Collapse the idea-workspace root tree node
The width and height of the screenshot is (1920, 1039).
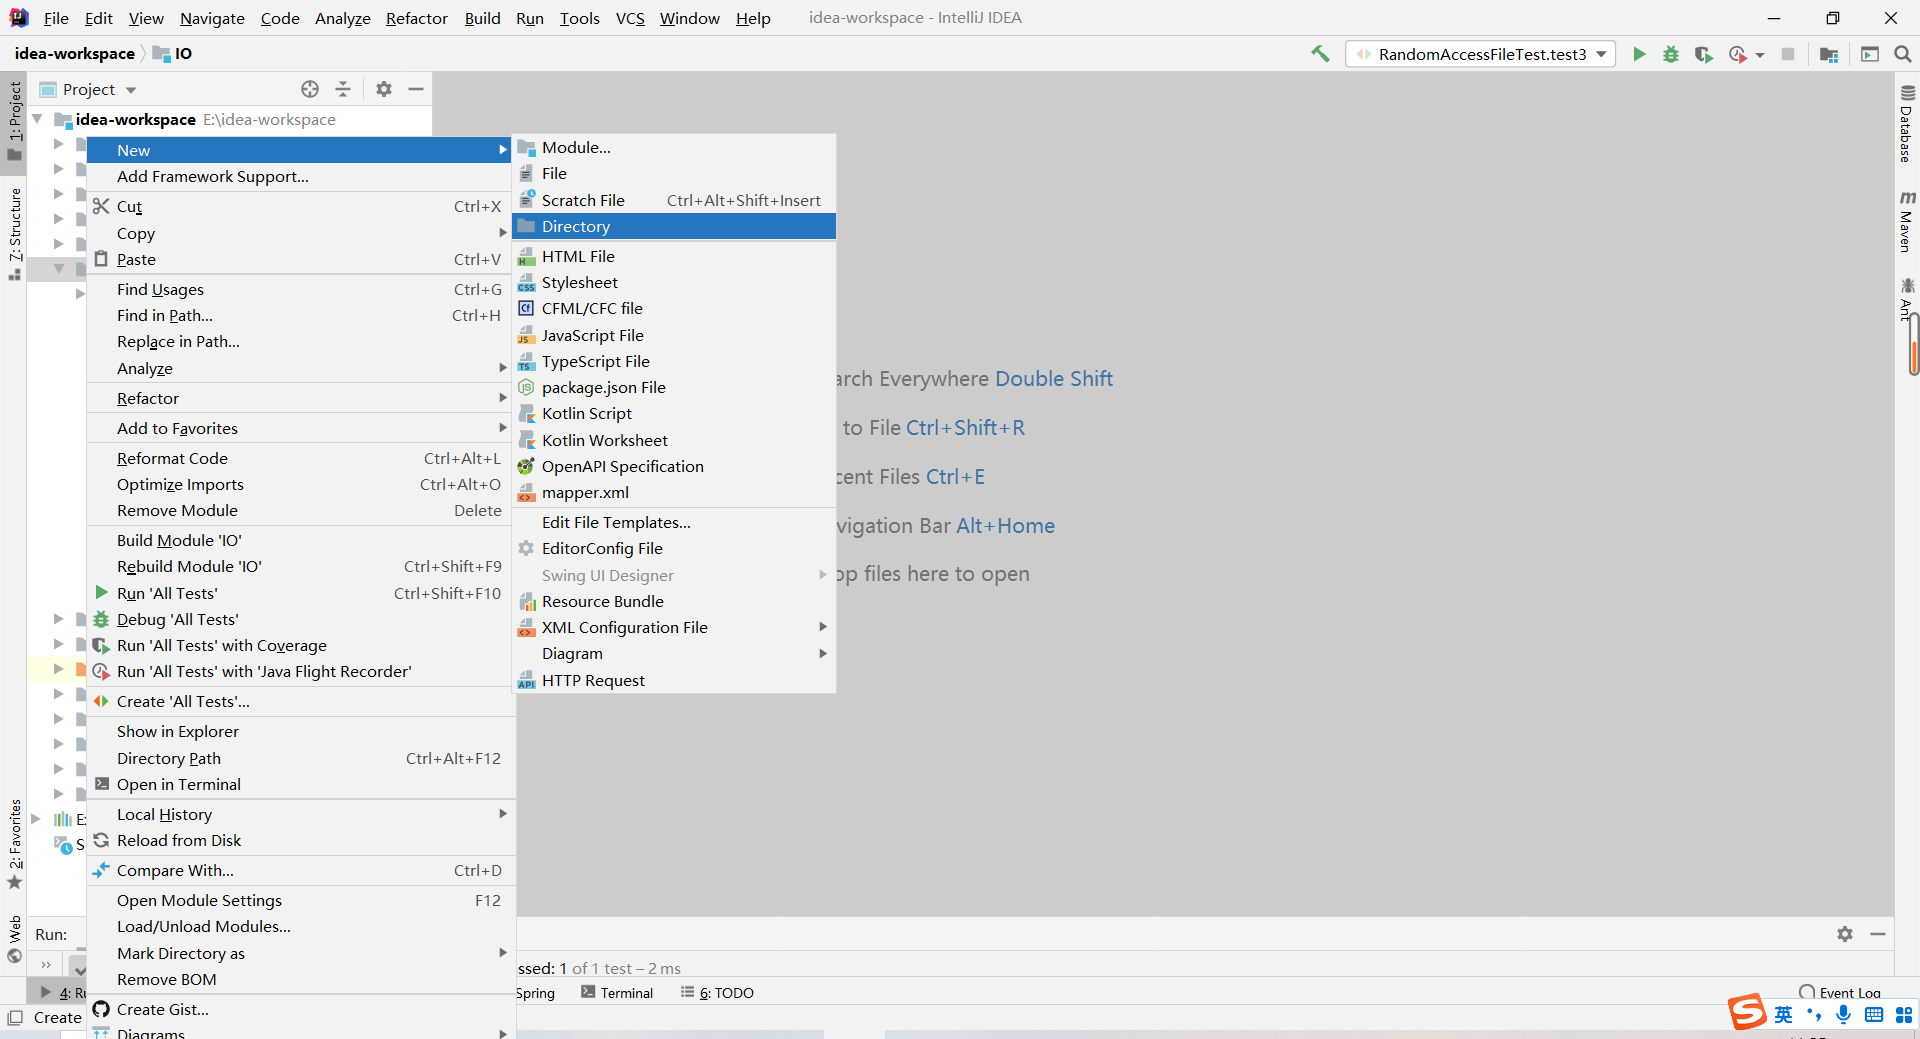tap(37, 119)
